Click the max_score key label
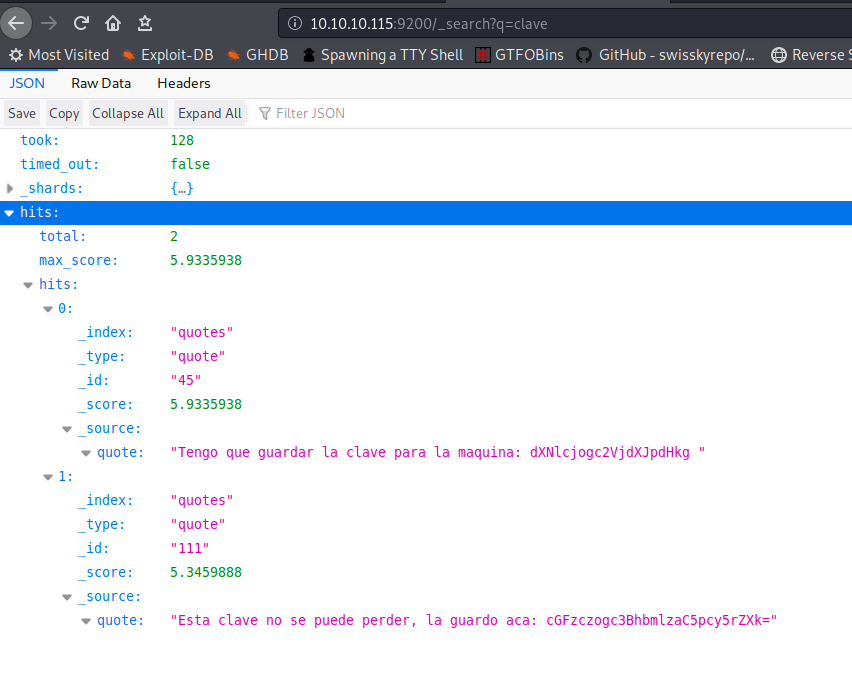This screenshot has width=852, height=675. click(78, 260)
